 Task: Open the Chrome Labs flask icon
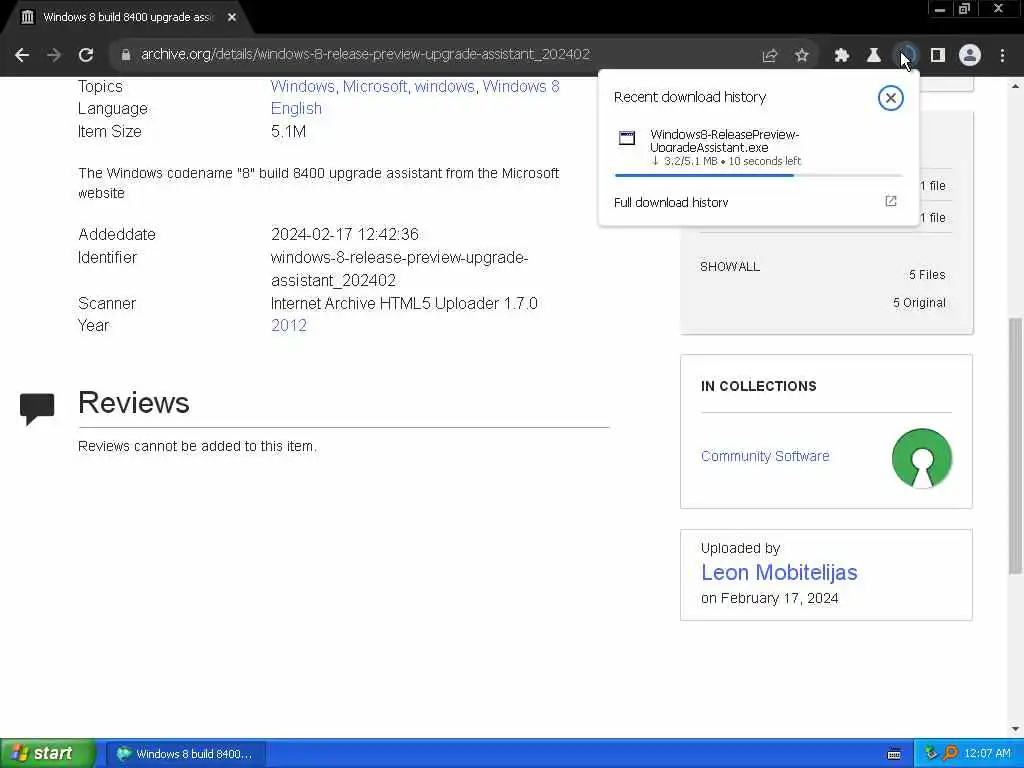tap(874, 56)
